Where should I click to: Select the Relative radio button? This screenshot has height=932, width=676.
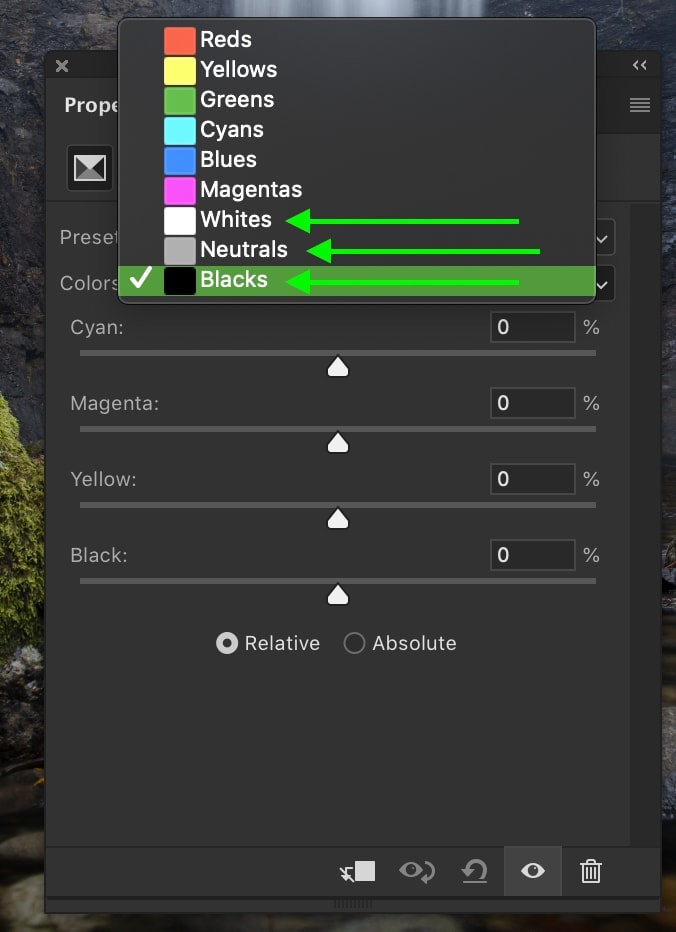point(227,643)
